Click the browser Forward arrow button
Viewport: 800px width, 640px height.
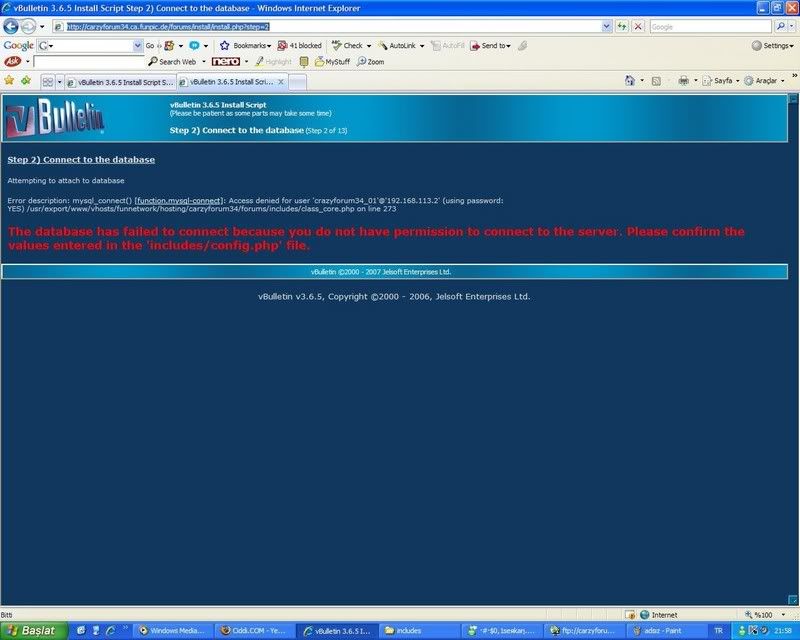click(29, 26)
